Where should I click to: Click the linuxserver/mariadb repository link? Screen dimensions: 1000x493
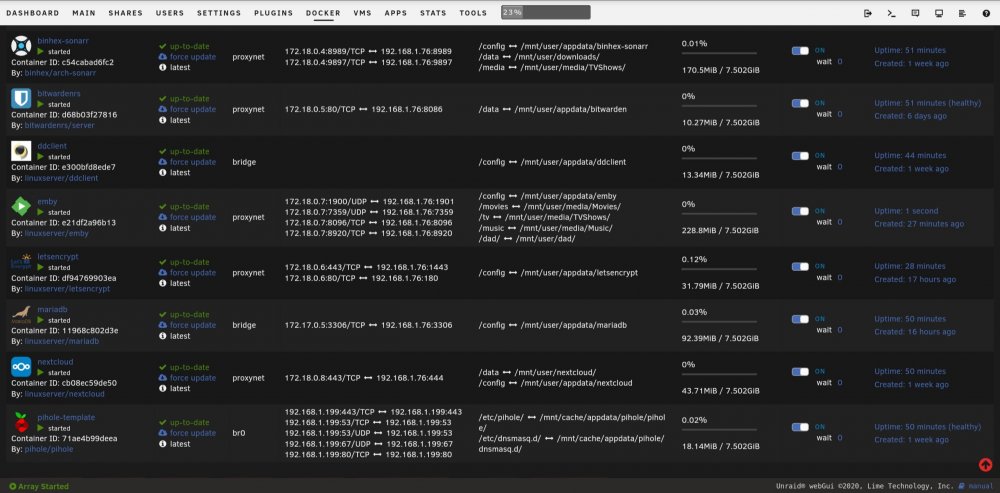pyautogui.click(x=62, y=341)
